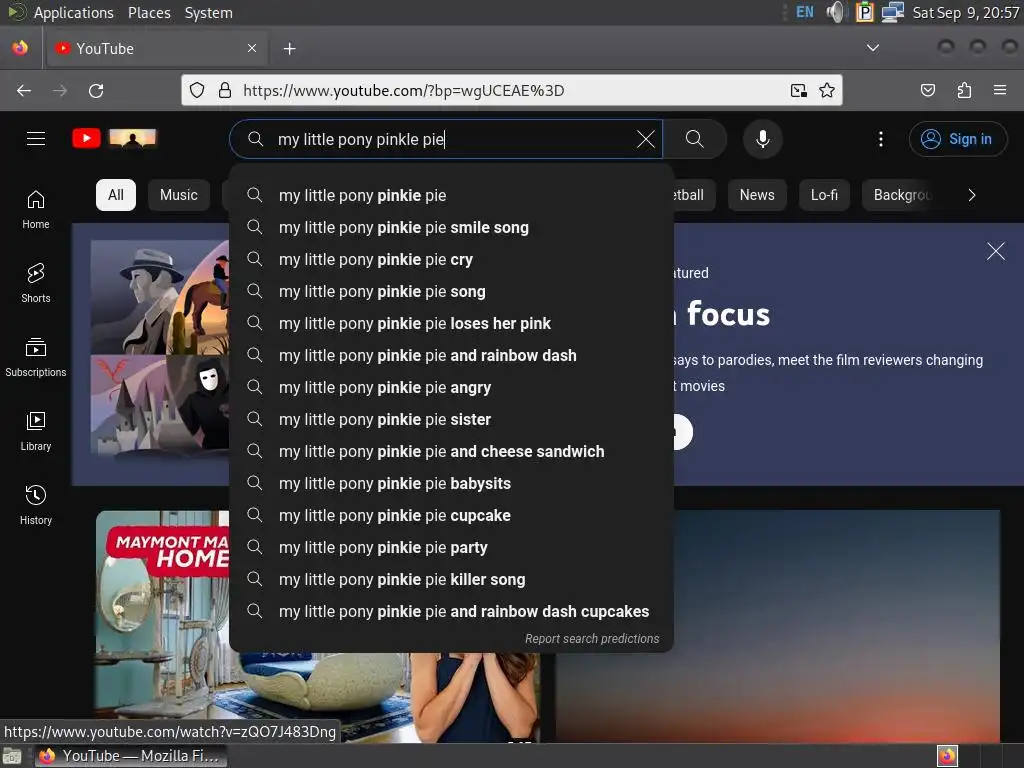The height and width of the screenshot is (768, 1024).
Task: Toggle picture-in-picture icon in address bar
Action: click(x=798, y=90)
